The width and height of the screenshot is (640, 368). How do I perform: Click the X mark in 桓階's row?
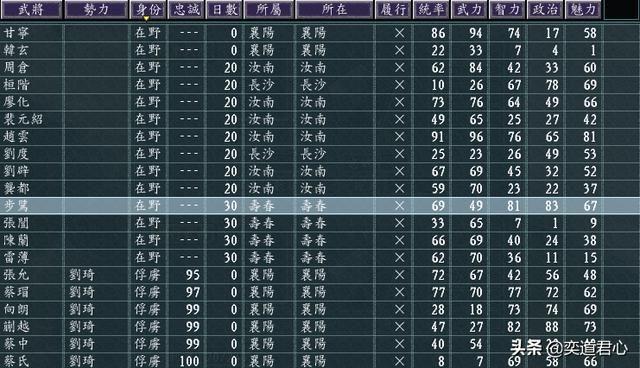pos(400,85)
